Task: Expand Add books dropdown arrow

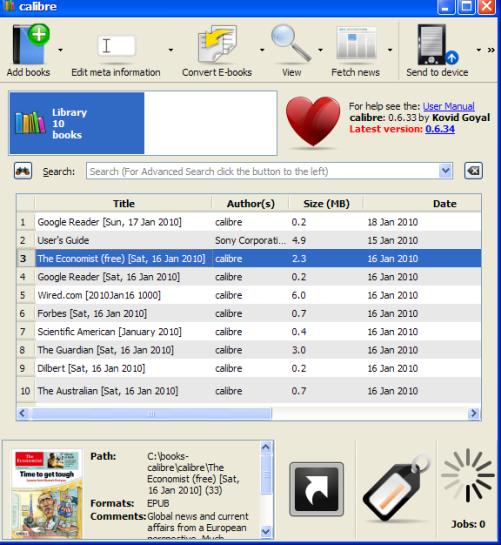Action: point(60,50)
